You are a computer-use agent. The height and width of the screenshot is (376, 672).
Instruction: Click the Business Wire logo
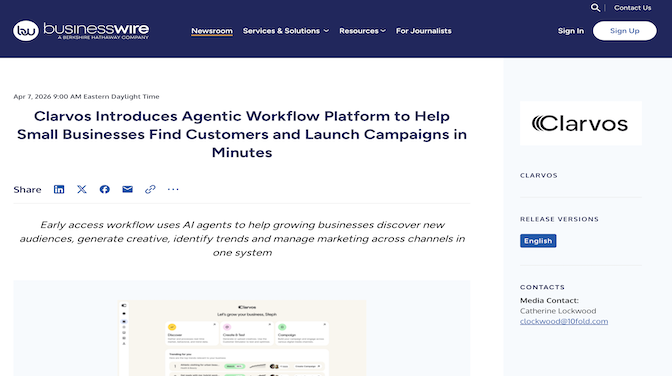pos(81,30)
